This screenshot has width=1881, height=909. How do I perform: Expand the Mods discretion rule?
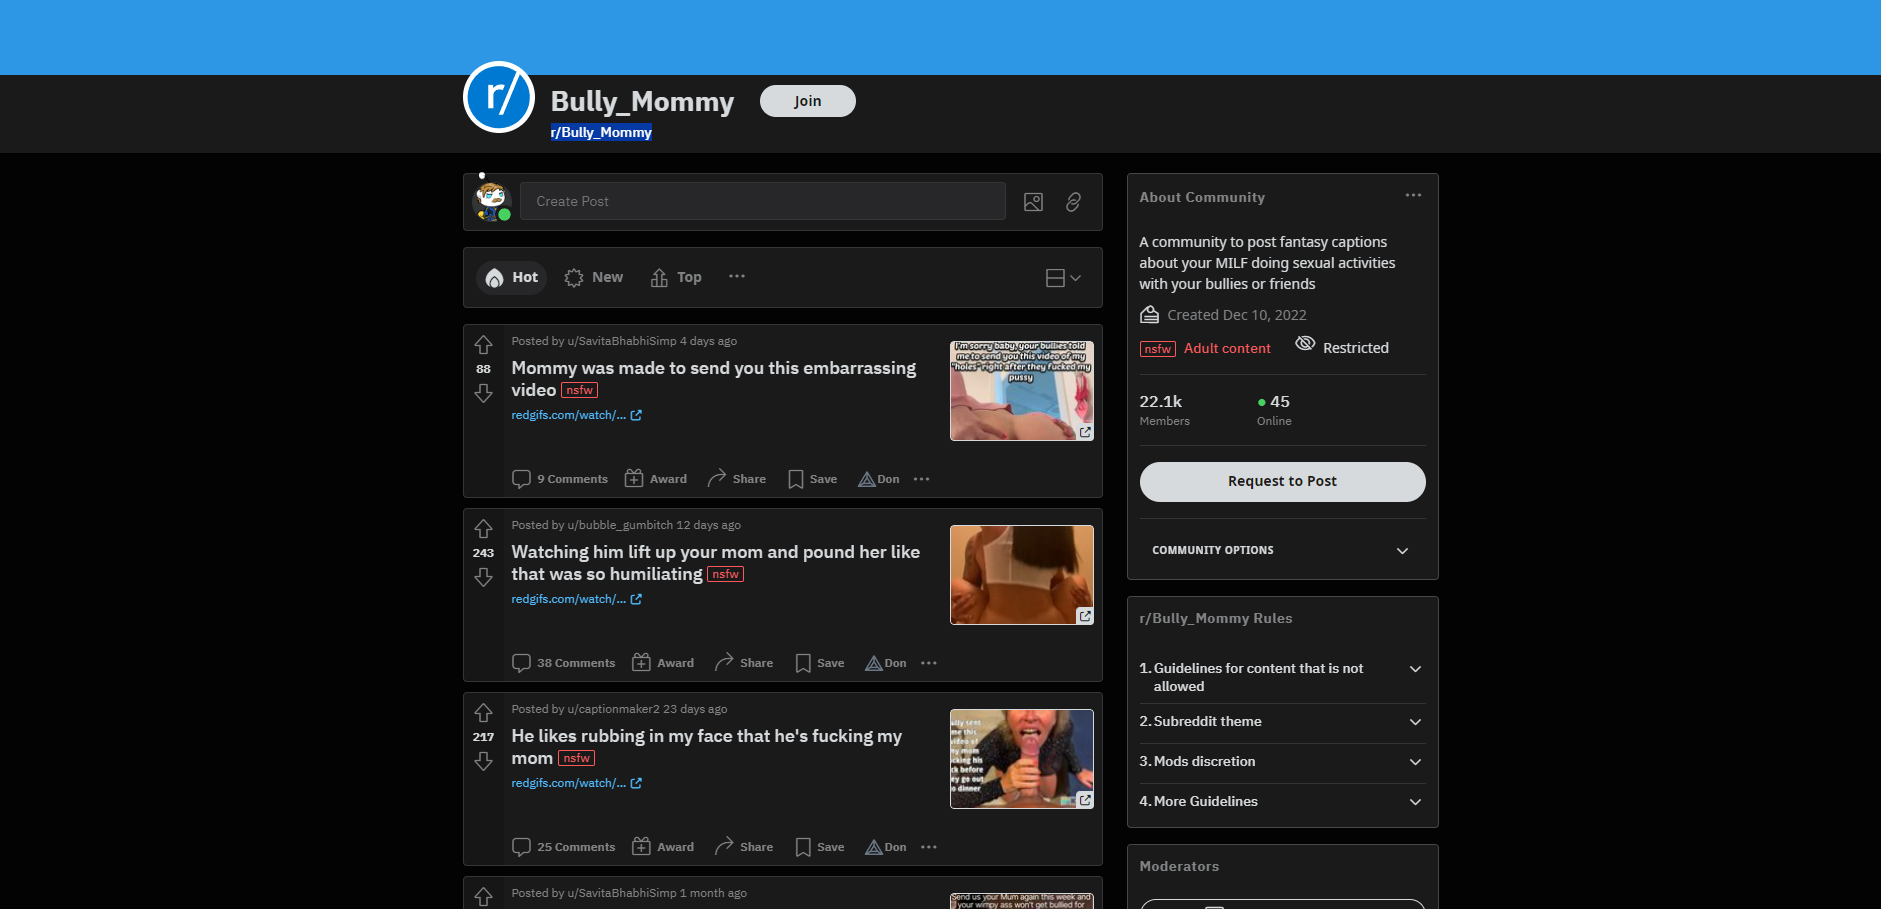coord(1282,762)
